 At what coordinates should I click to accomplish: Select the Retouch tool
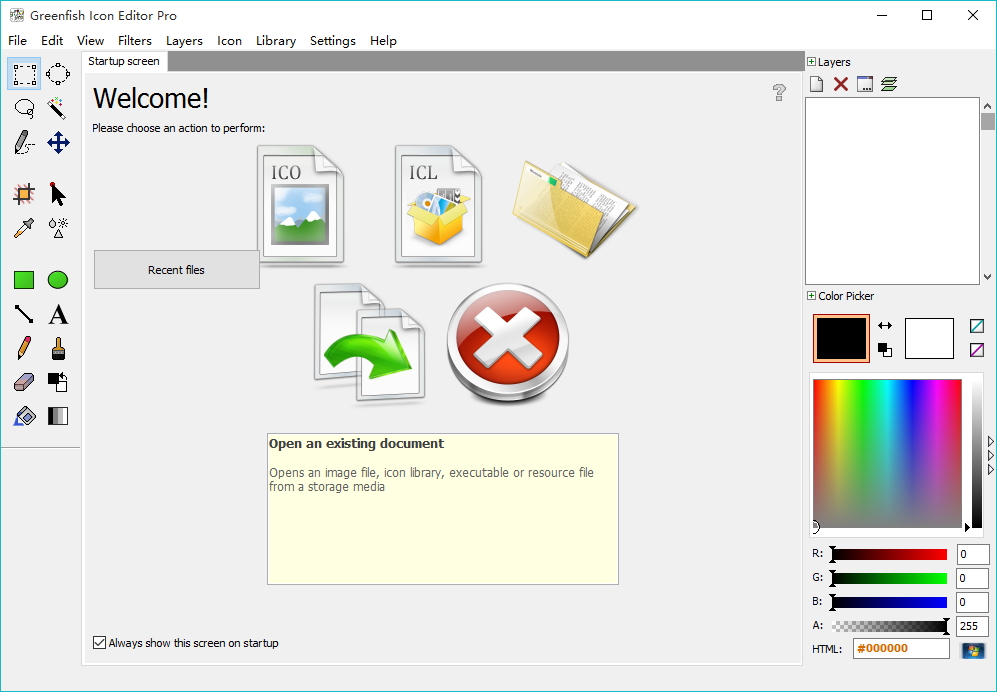tap(58, 228)
